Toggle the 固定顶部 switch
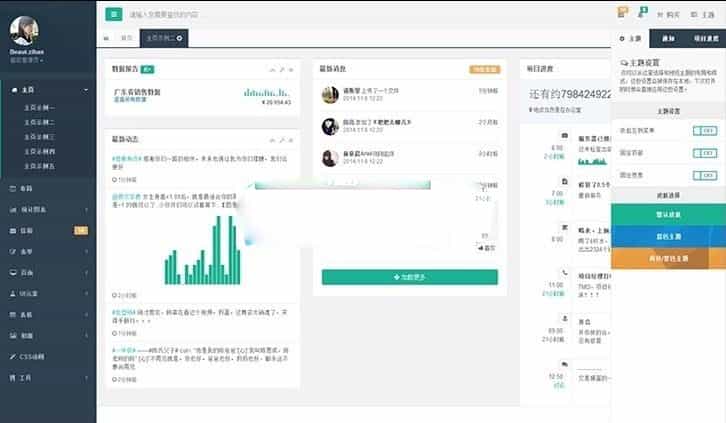The image size is (726, 423). pyautogui.click(x=705, y=153)
